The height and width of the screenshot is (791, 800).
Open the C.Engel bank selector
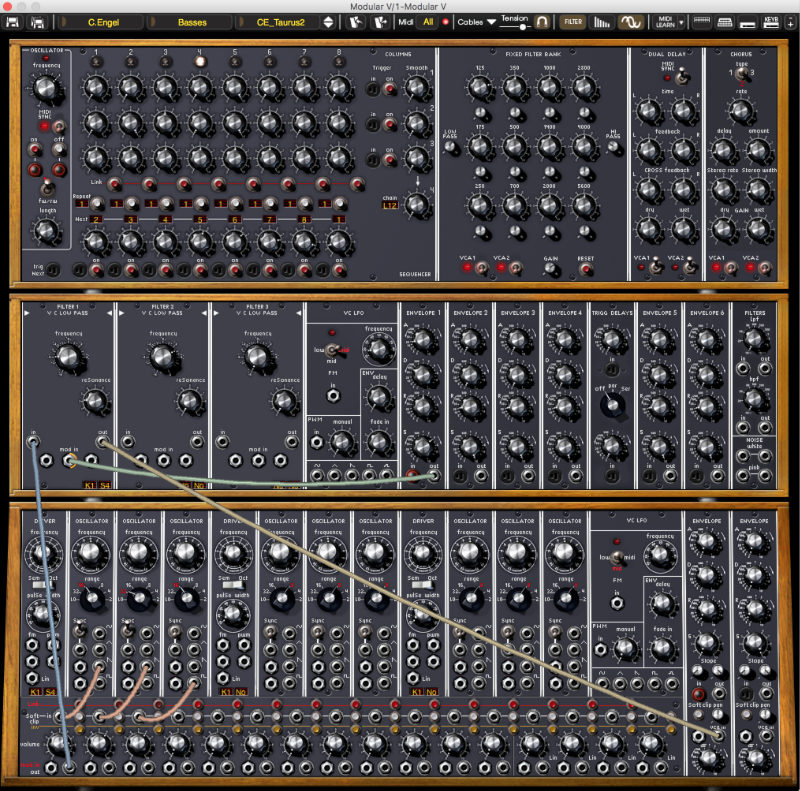[103, 22]
